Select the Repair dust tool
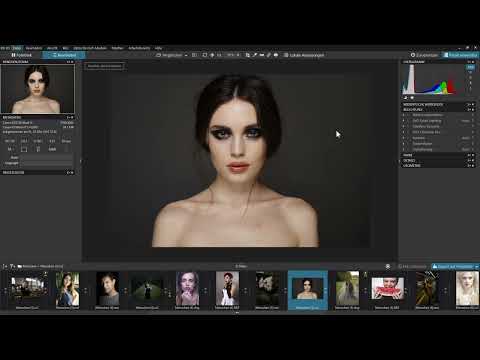 (269, 55)
